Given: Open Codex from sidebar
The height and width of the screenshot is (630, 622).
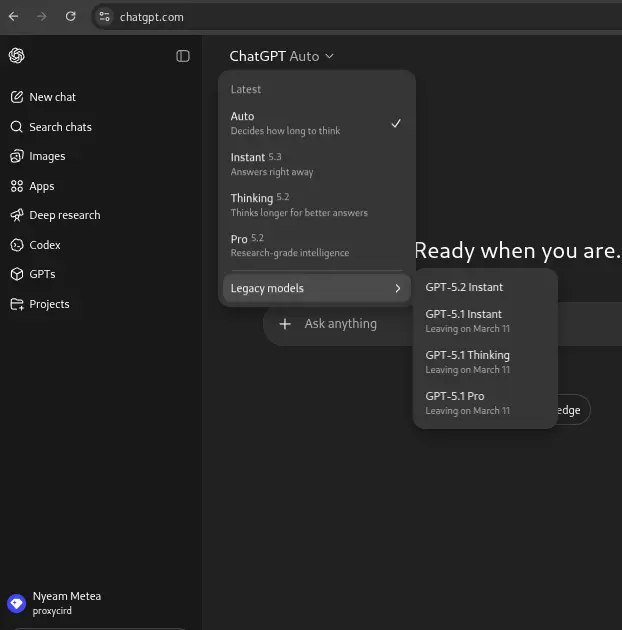Looking at the screenshot, I should 35,245.
